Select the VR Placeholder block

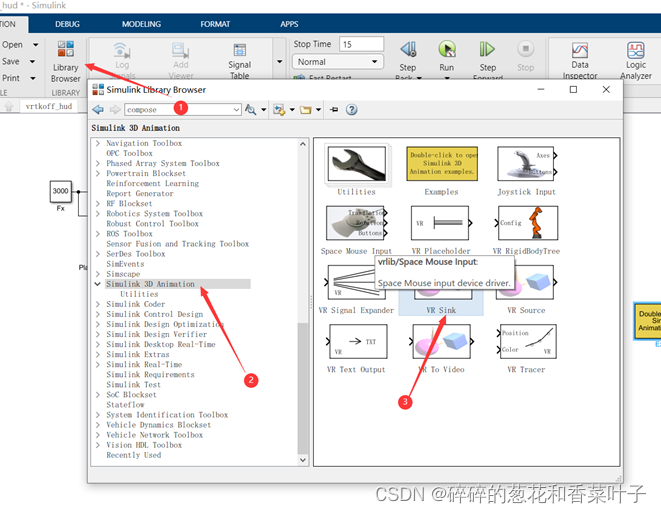(x=441, y=223)
